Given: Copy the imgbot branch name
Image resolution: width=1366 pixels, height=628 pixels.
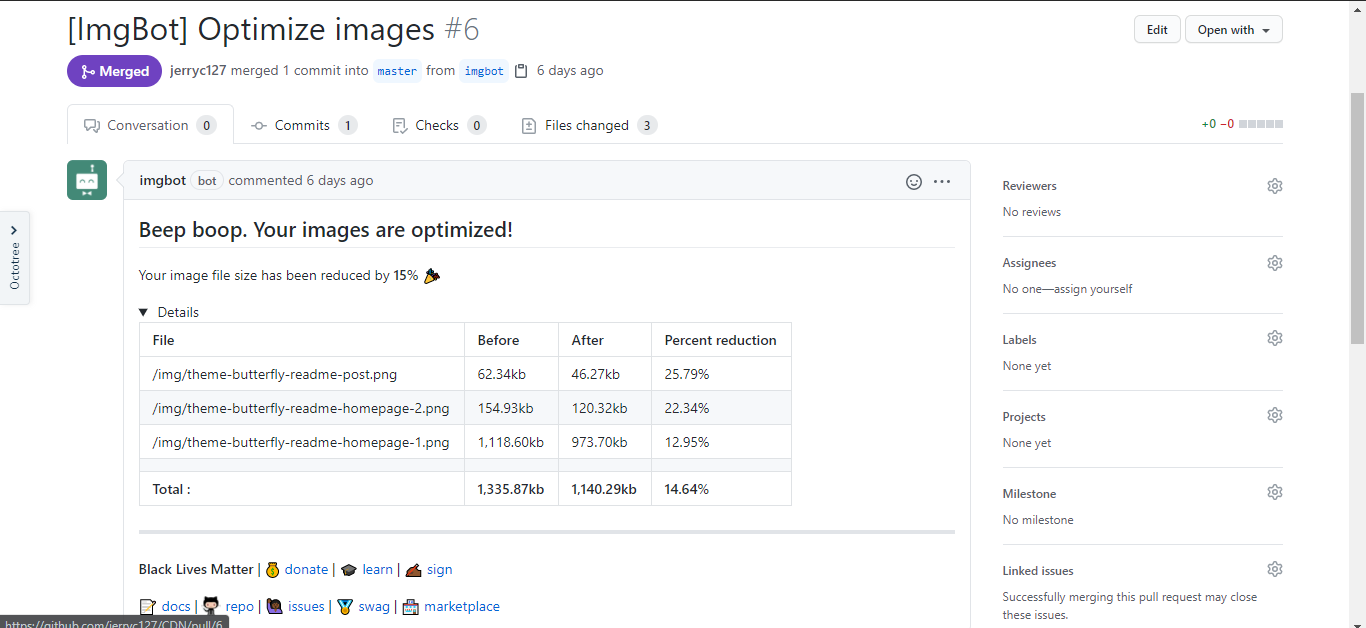Looking at the screenshot, I should pyautogui.click(x=520, y=71).
